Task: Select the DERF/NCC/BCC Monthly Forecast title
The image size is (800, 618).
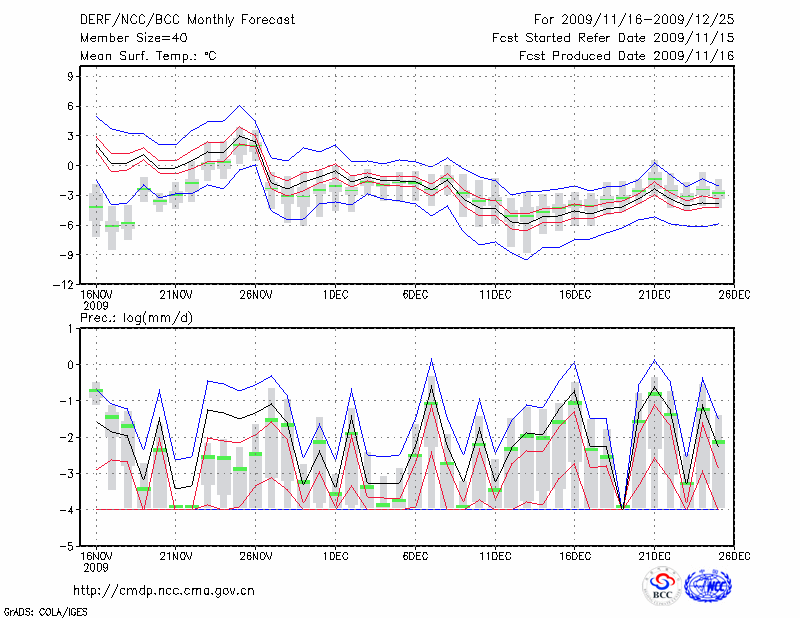Action: [x=187, y=20]
